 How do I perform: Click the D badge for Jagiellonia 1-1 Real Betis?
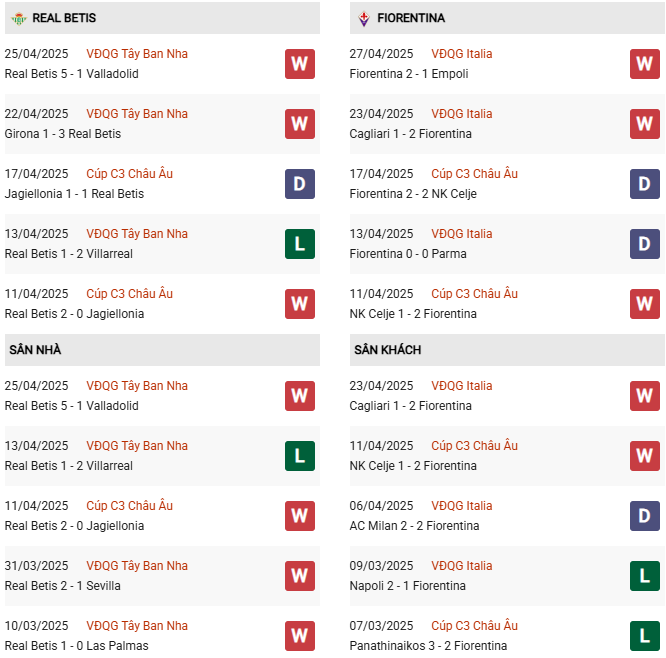click(300, 184)
